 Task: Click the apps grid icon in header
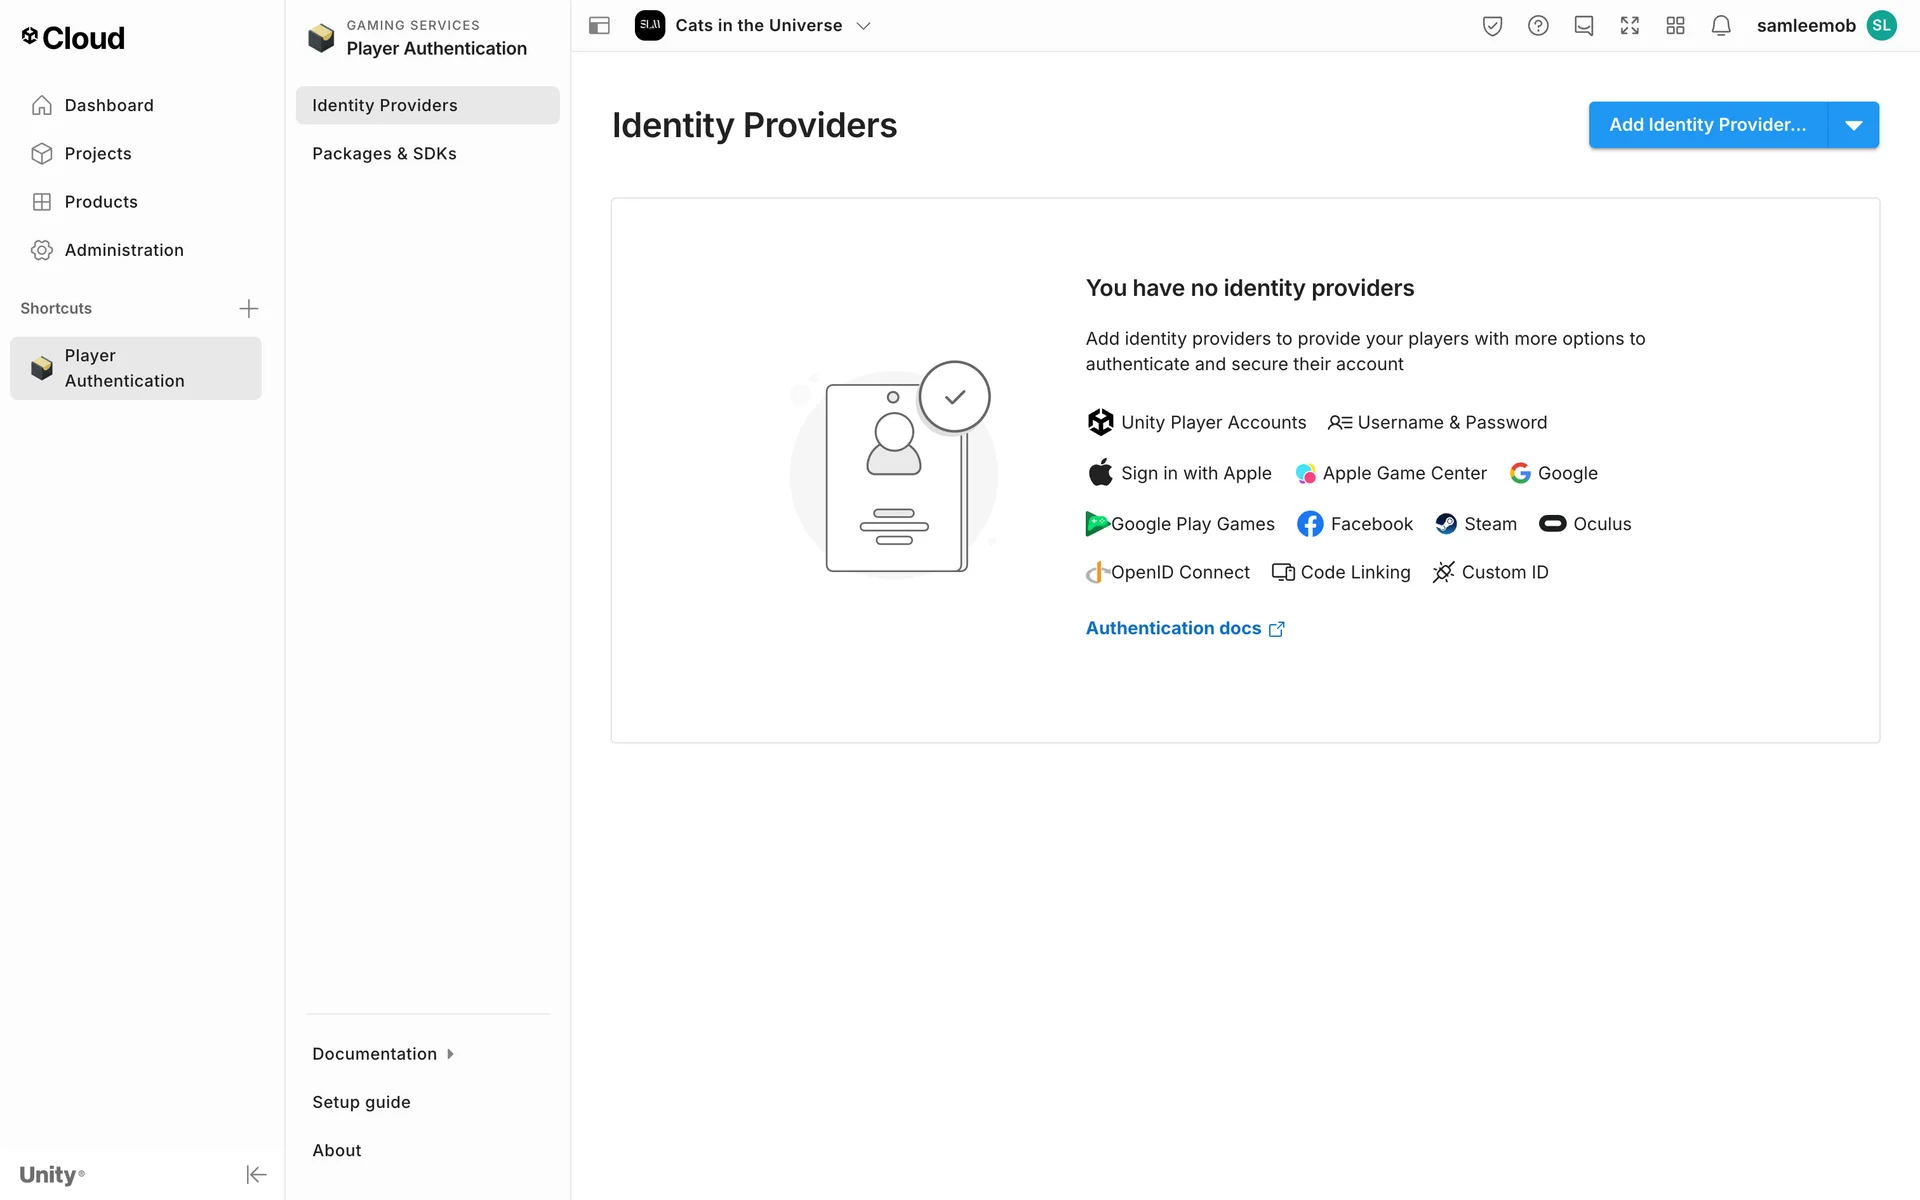tap(1675, 26)
